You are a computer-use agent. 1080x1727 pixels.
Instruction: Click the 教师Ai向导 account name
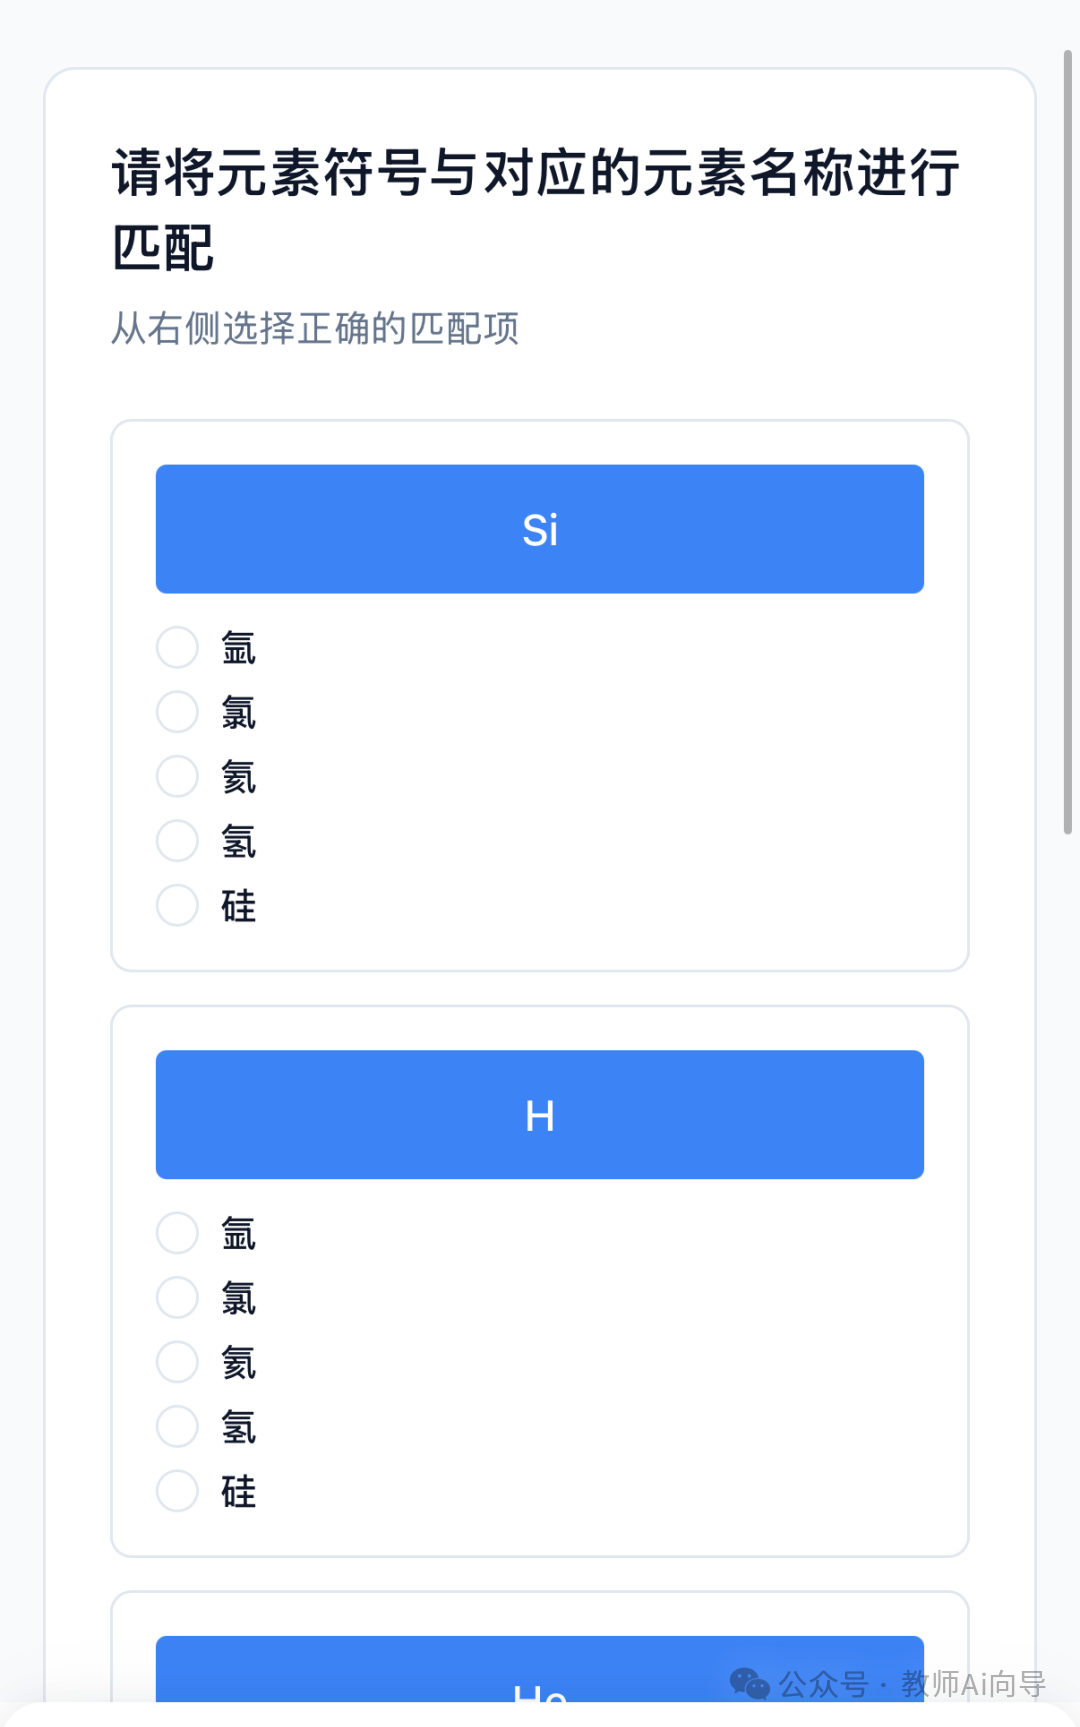coord(973,1685)
